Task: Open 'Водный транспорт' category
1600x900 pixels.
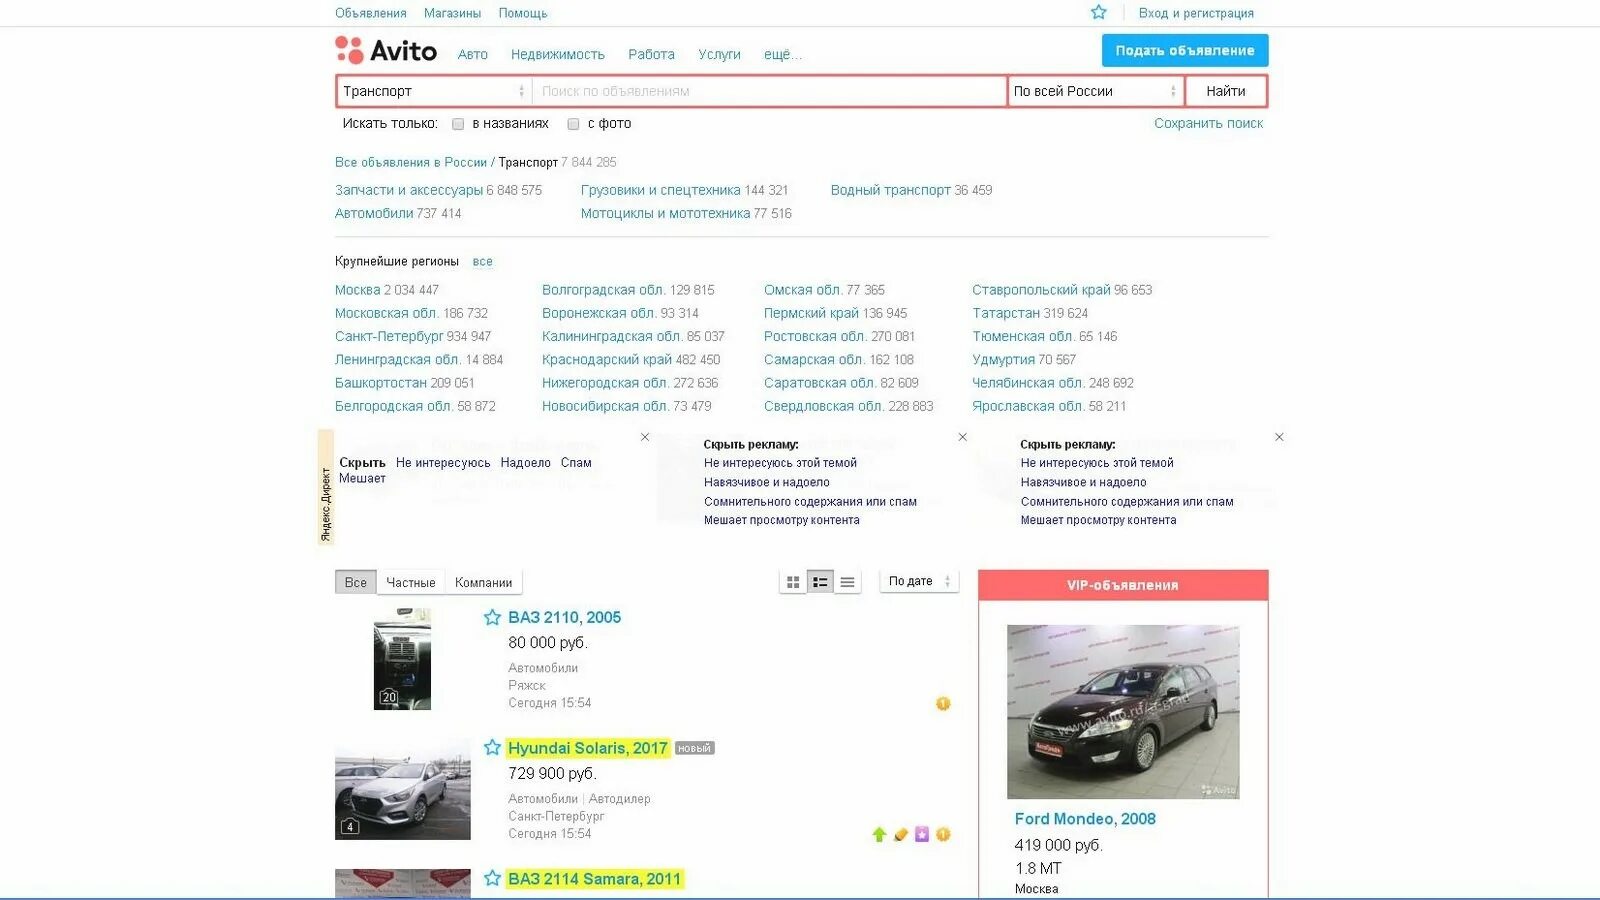Action: click(x=890, y=190)
